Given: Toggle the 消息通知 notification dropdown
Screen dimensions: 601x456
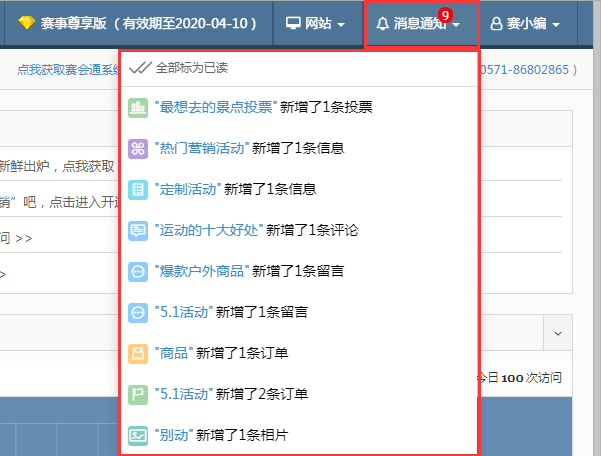Looking at the screenshot, I should tap(418, 23).
